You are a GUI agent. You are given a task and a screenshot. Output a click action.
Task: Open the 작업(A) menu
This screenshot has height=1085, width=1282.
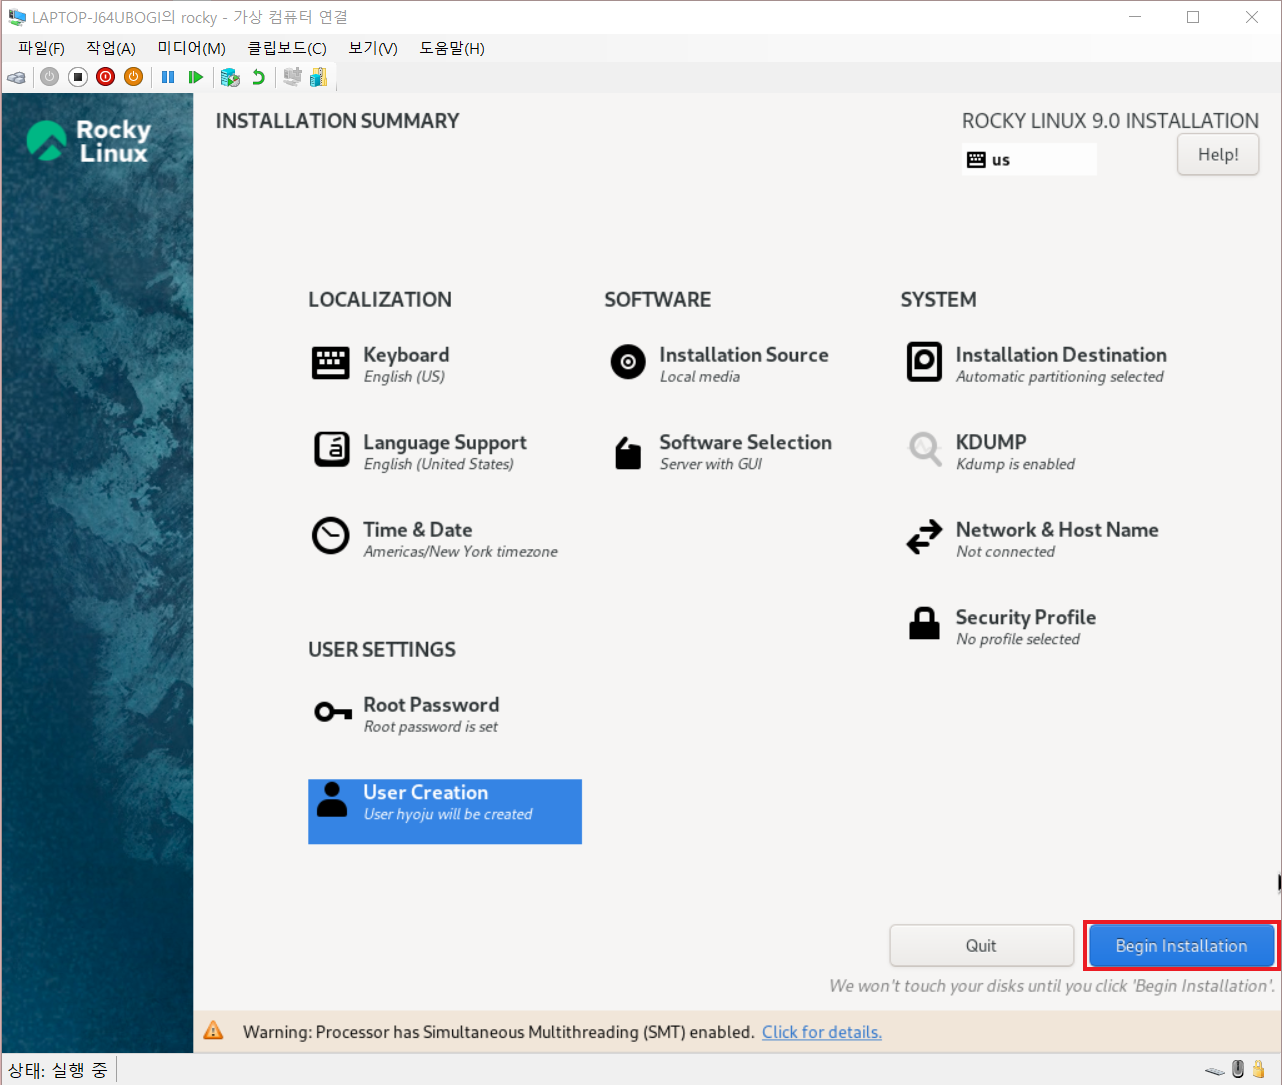pyautogui.click(x=110, y=48)
